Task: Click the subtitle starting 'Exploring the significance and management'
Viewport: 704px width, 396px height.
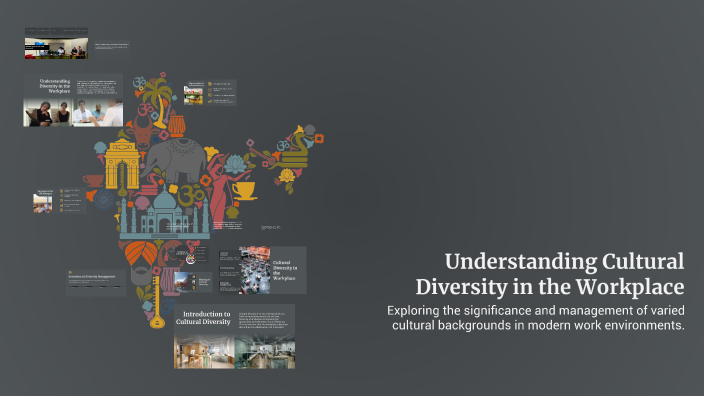Action: [536, 318]
